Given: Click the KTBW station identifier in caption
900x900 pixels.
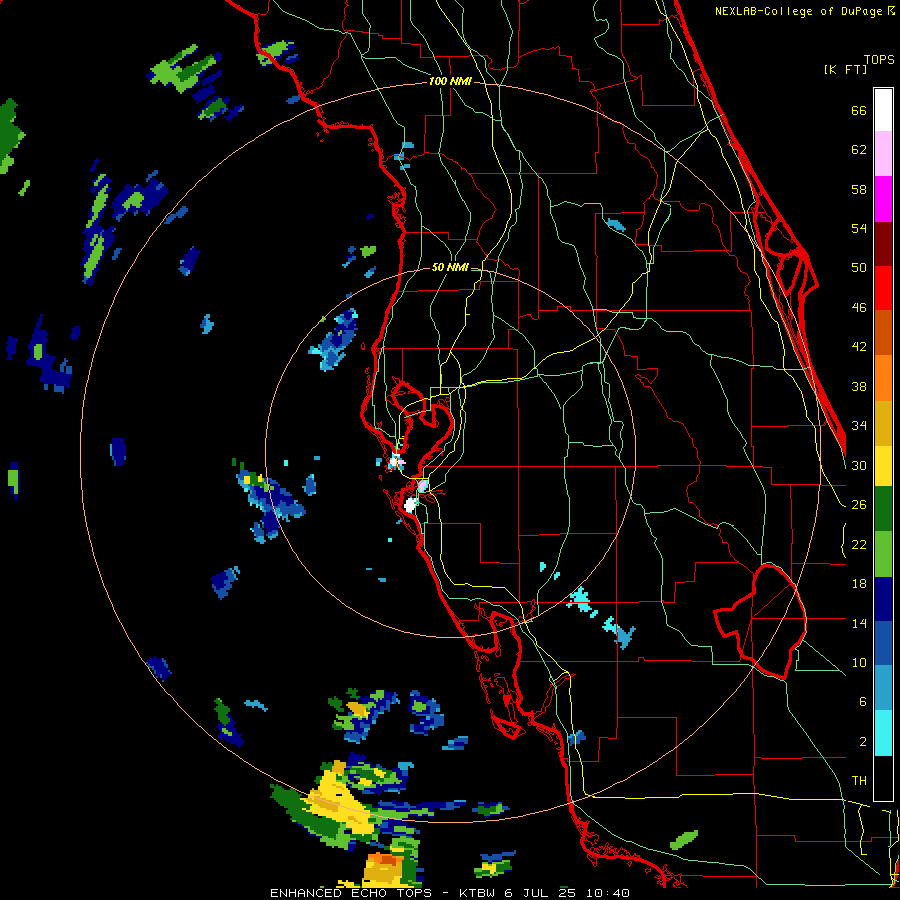Looking at the screenshot, I should 479,893.
